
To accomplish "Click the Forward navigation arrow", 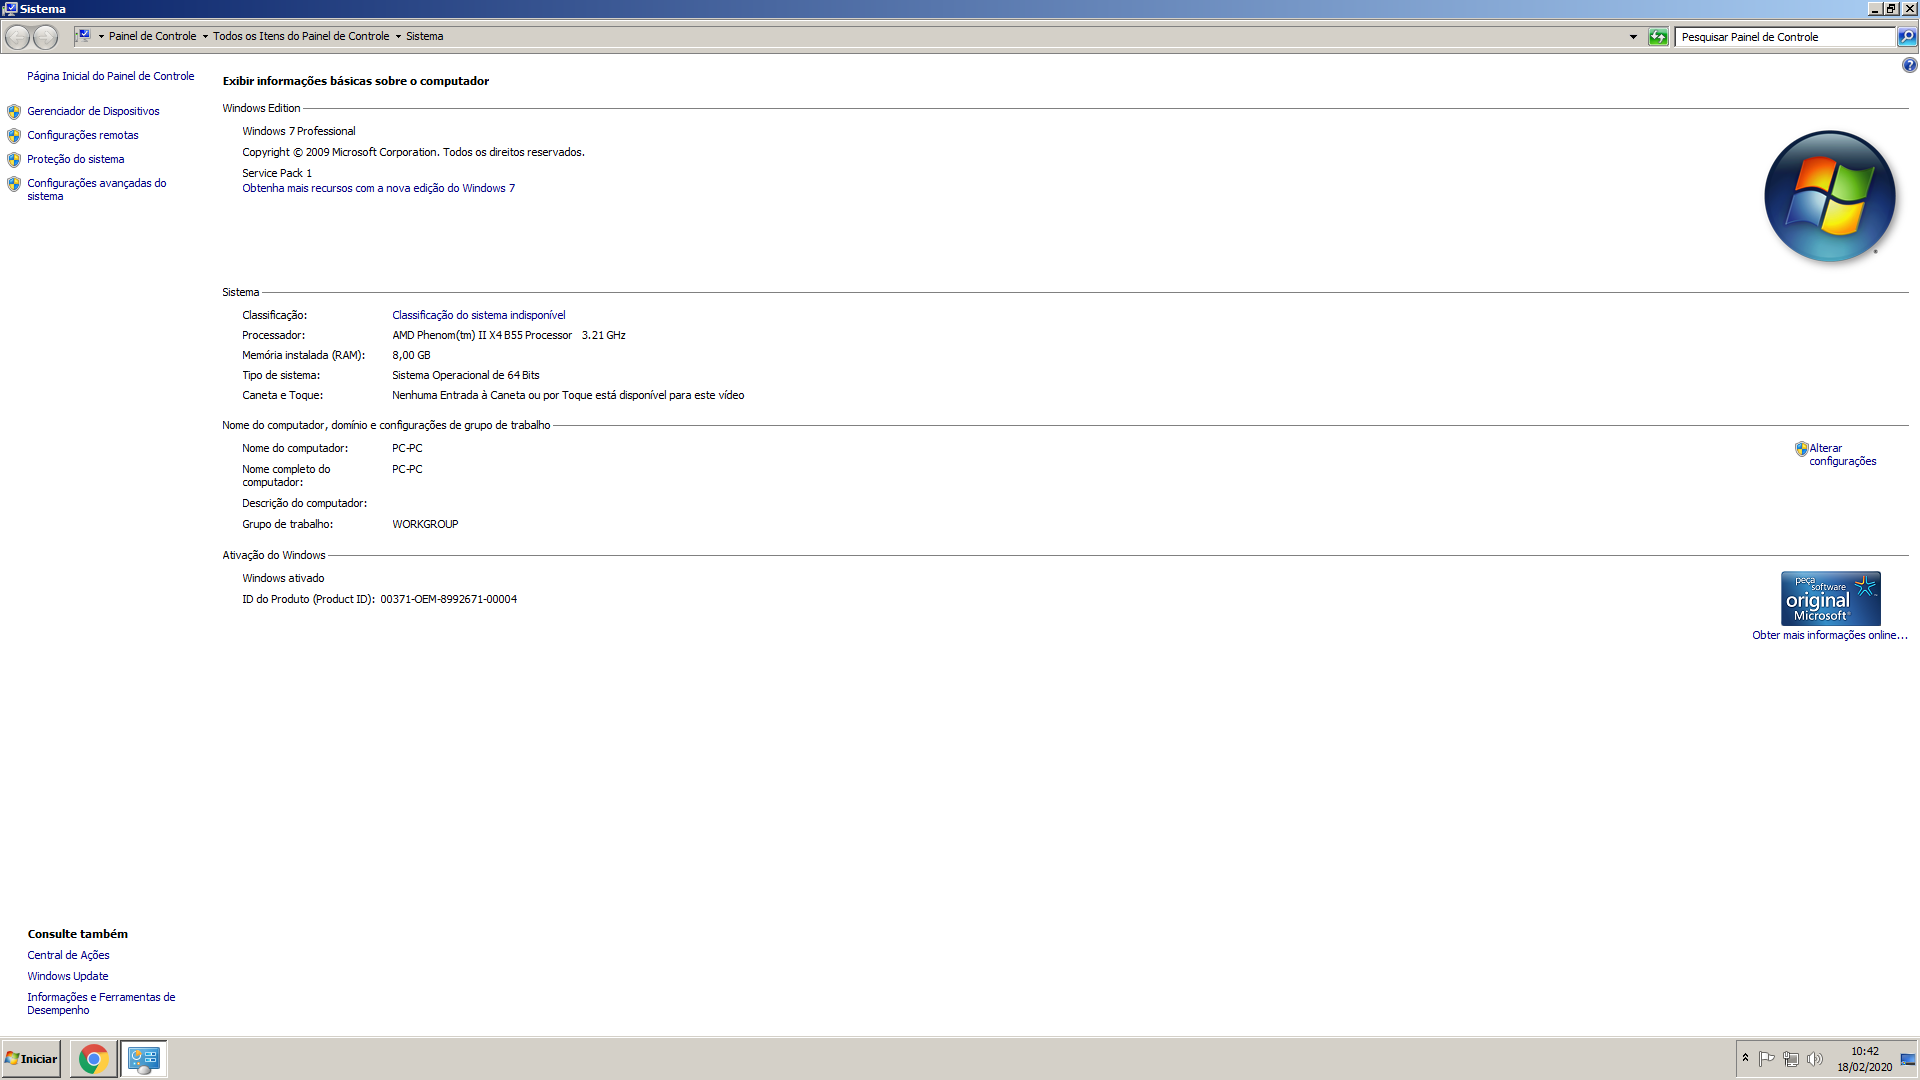I will [46, 38].
